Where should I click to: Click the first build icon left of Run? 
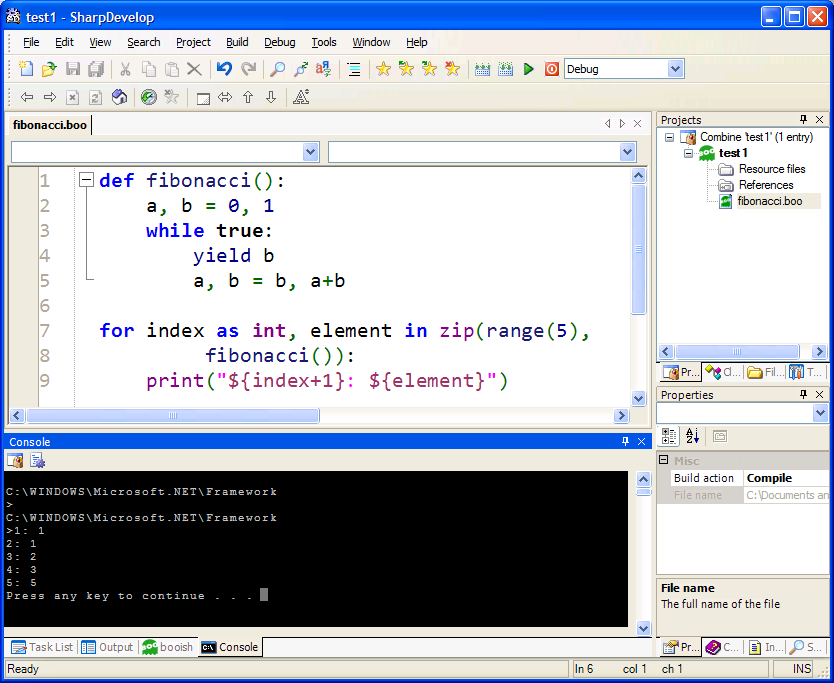tap(482, 69)
